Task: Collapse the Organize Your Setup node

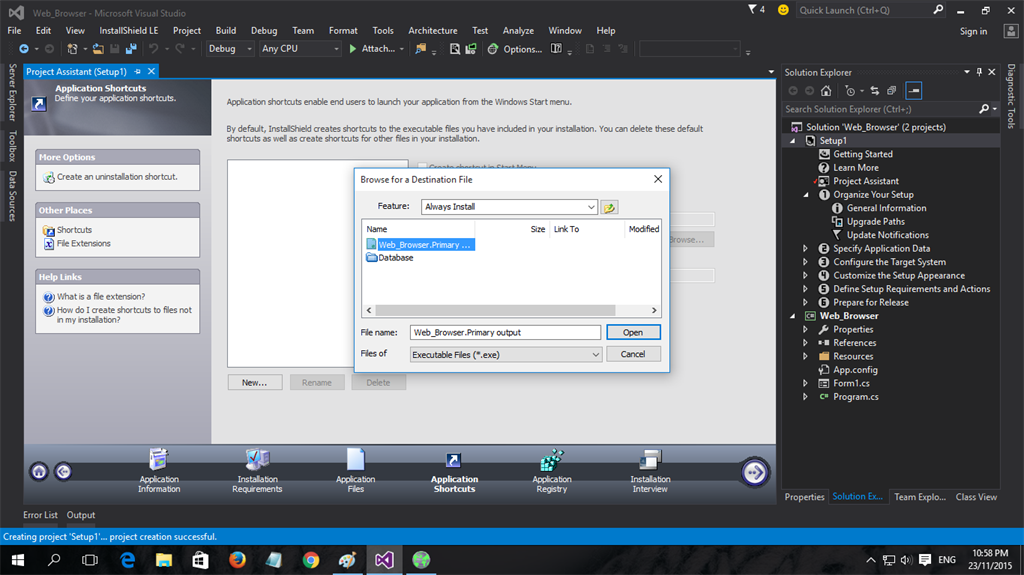Action: click(806, 195)
